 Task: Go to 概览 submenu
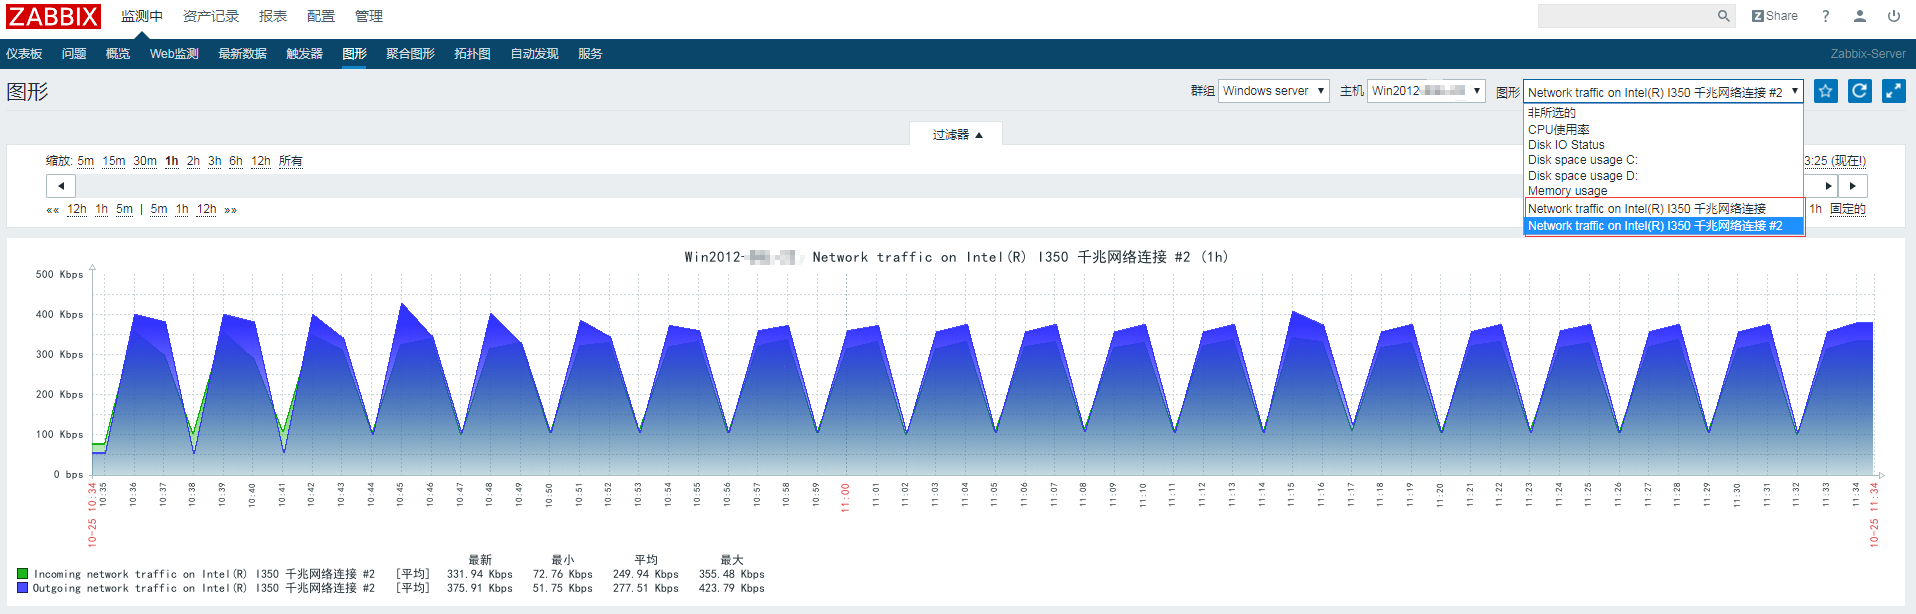pos(118,54)
